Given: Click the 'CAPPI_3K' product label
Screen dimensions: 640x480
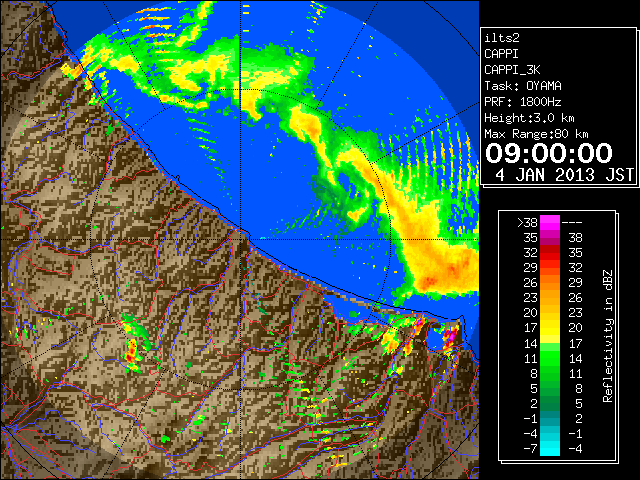Looking at the screenshot, I should pyautogui.click(x=512, y=70).
